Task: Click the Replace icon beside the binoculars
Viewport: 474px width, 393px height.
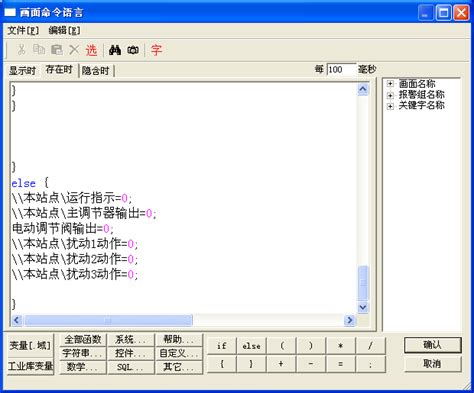Action: tap(133, 50)
